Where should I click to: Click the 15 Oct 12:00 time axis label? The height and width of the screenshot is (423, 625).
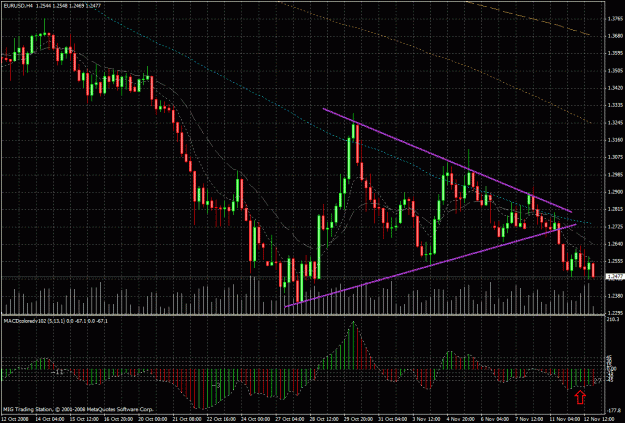coord(85,419)
